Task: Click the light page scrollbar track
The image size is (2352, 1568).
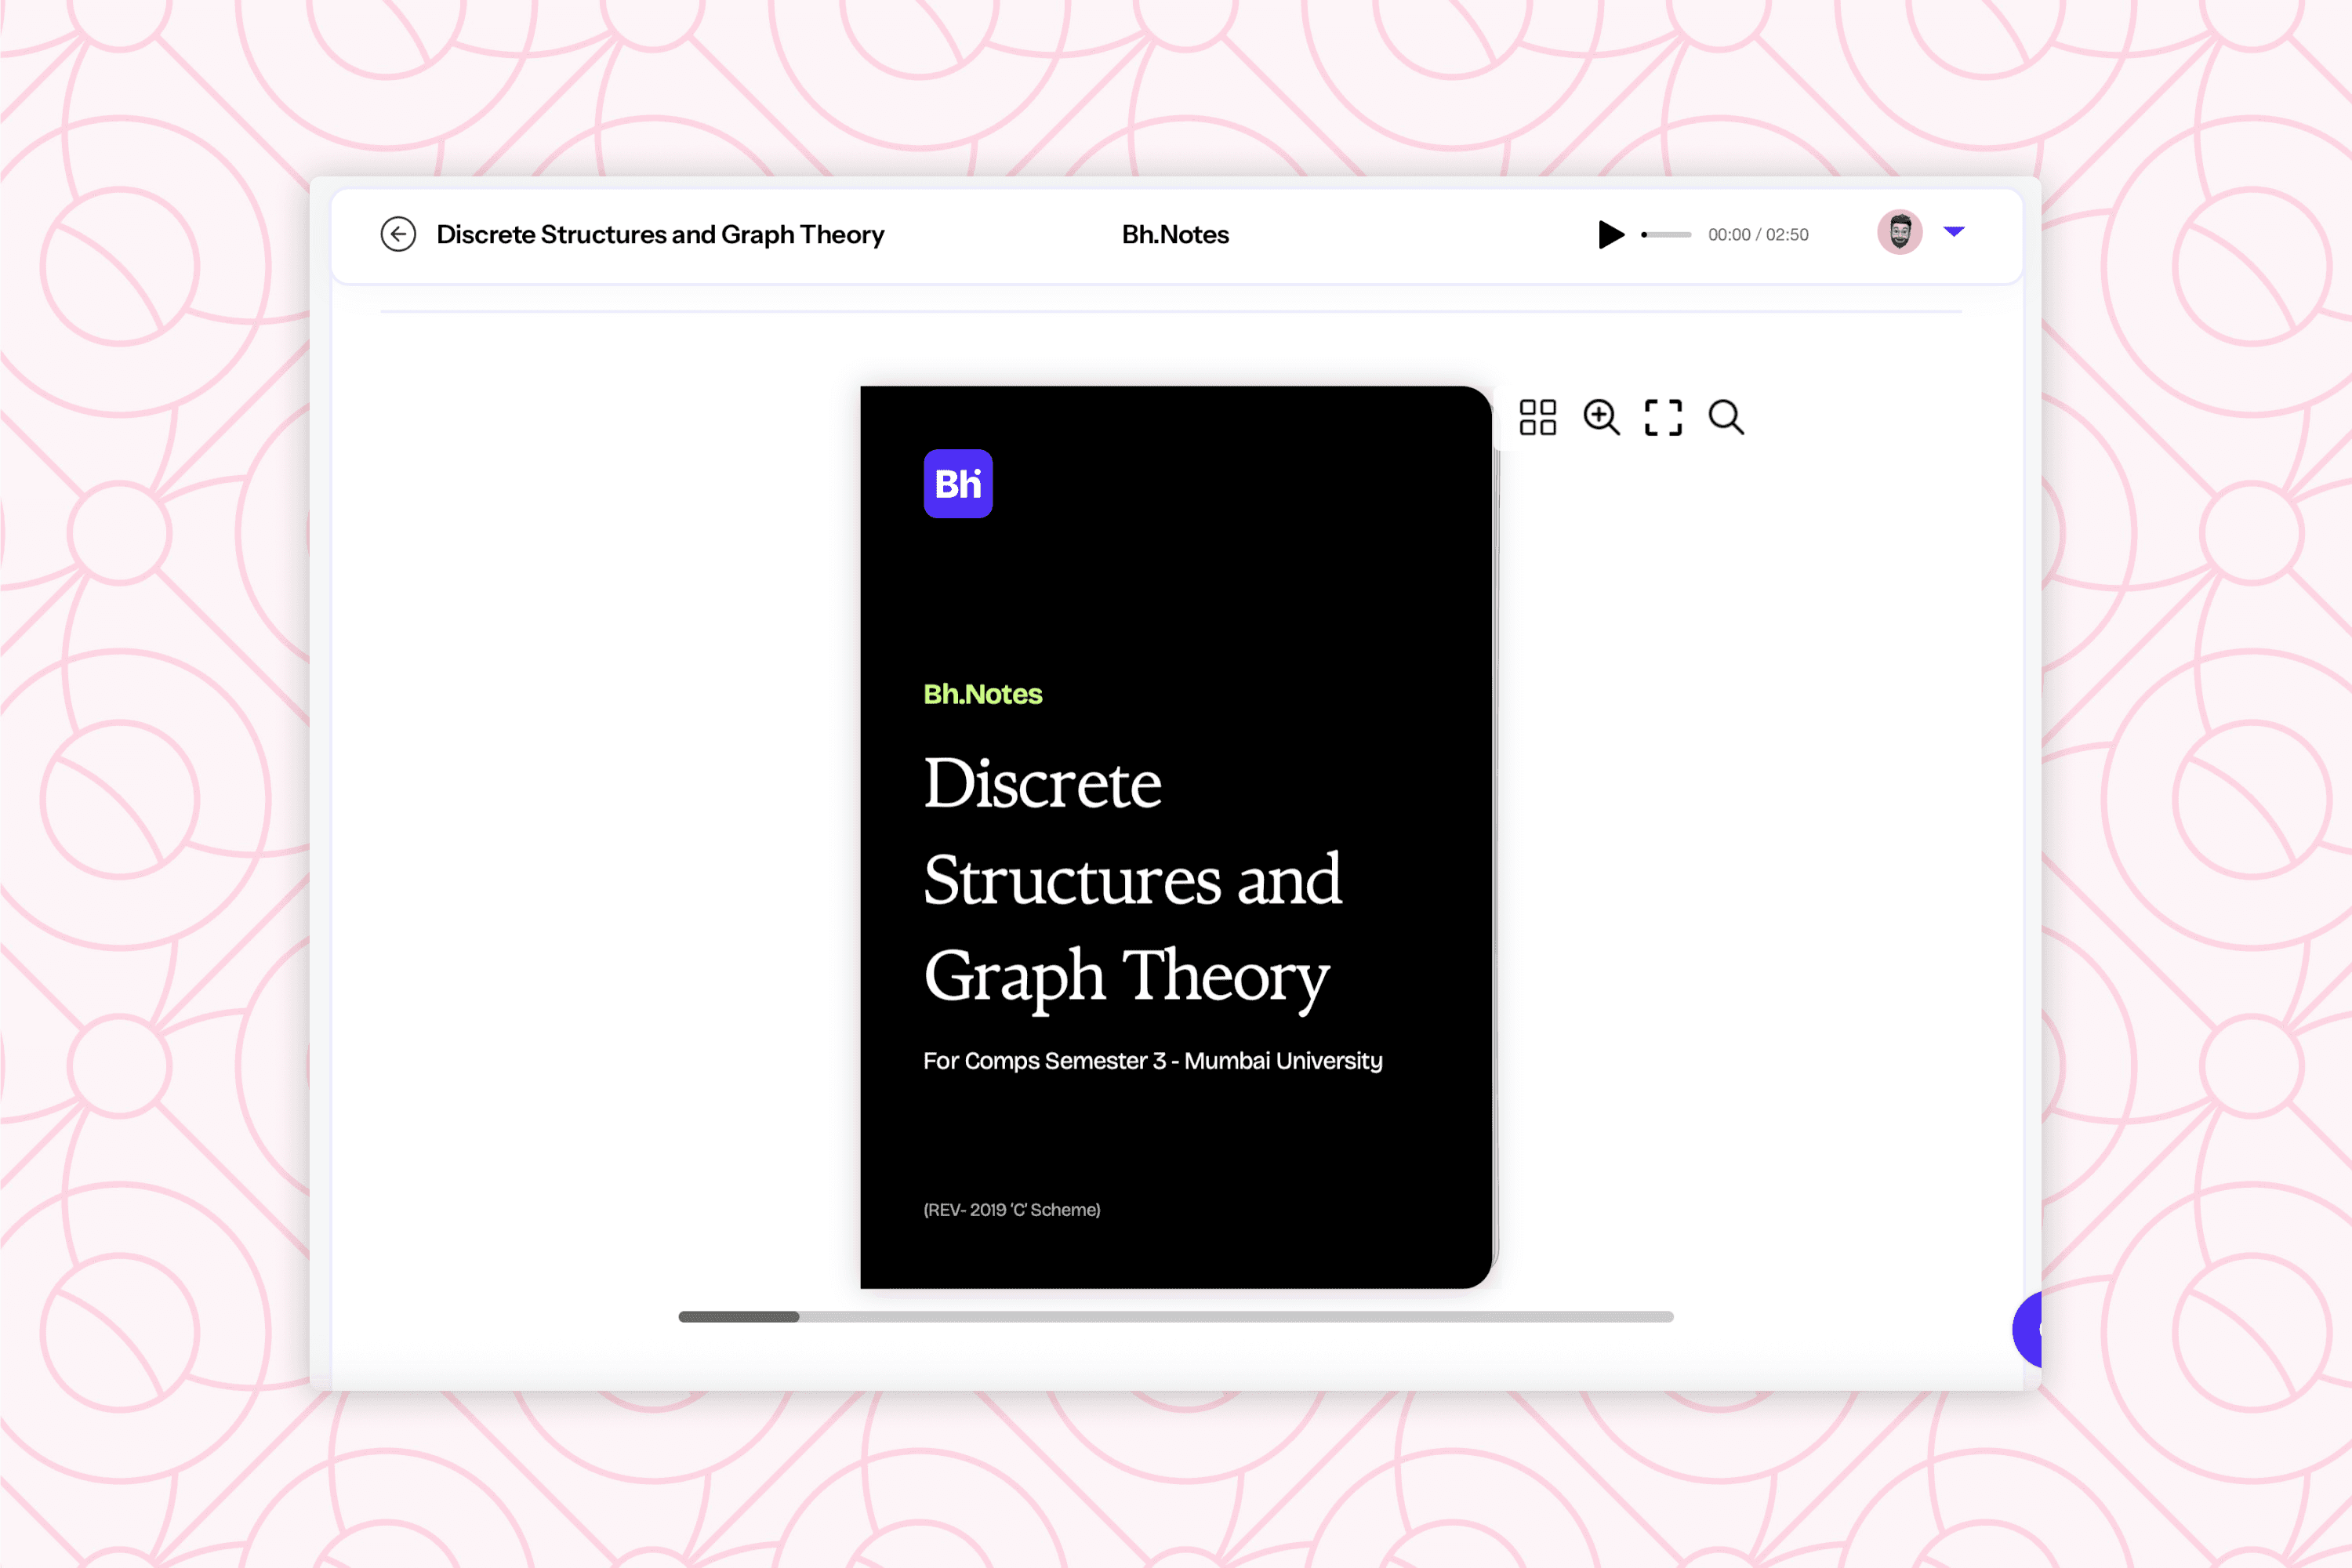Action: click(1235, 1317)
